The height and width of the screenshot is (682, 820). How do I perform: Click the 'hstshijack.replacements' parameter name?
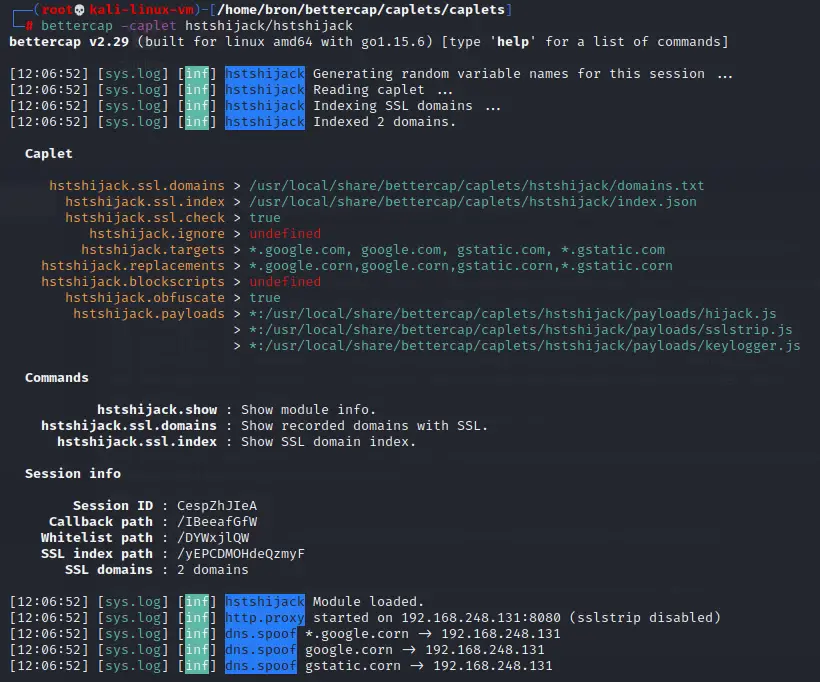click(x=133, y=266)
